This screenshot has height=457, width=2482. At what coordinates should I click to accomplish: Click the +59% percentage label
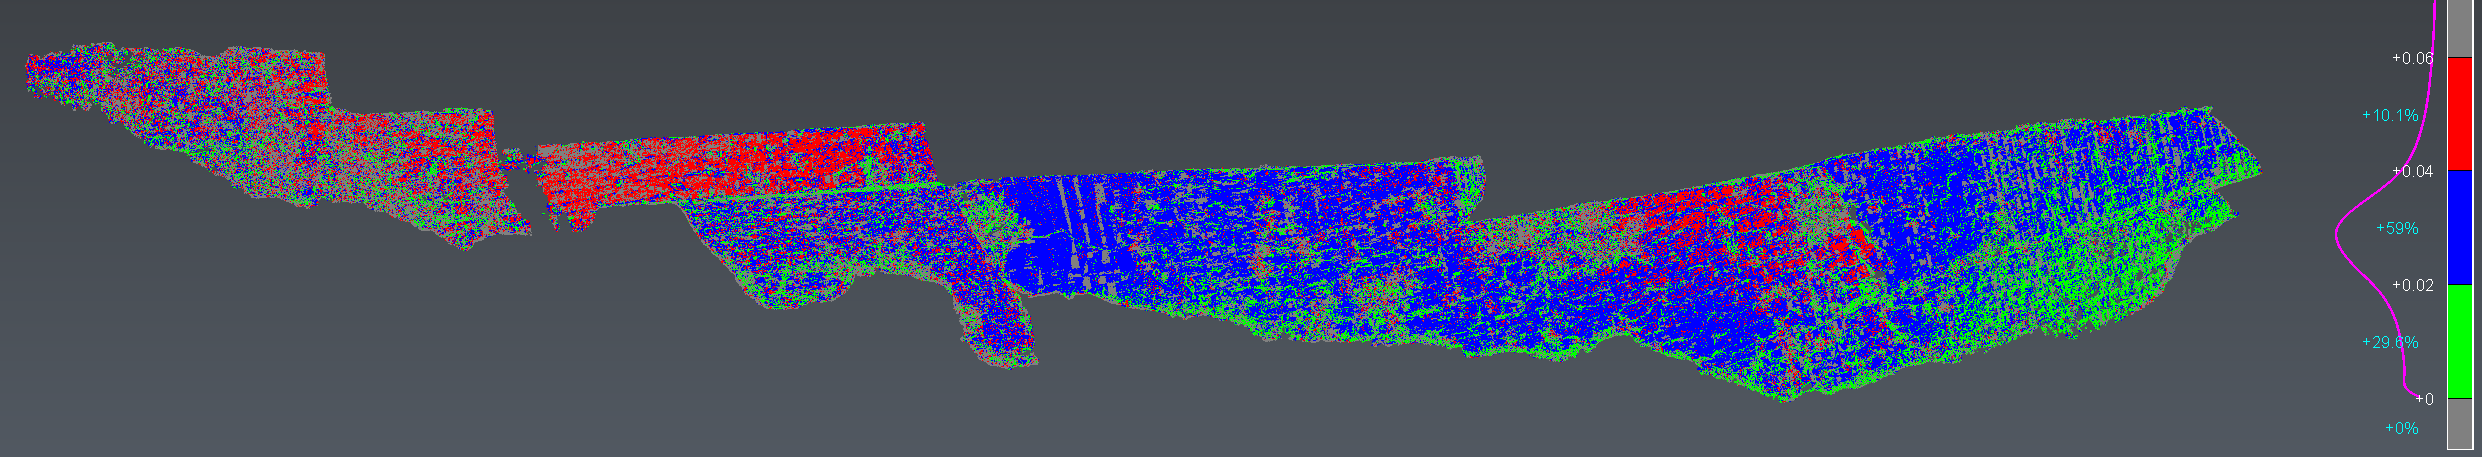click(x=2396, y=229)
